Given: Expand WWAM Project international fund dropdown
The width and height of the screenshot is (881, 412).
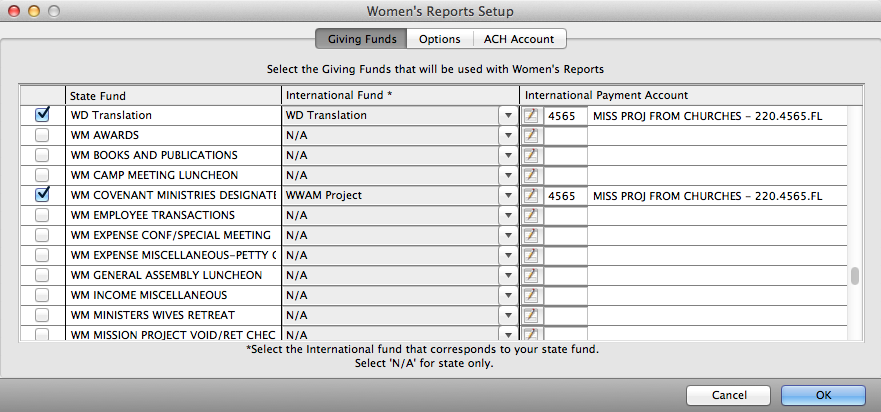Looking at the screenshot, I should 507,196.
